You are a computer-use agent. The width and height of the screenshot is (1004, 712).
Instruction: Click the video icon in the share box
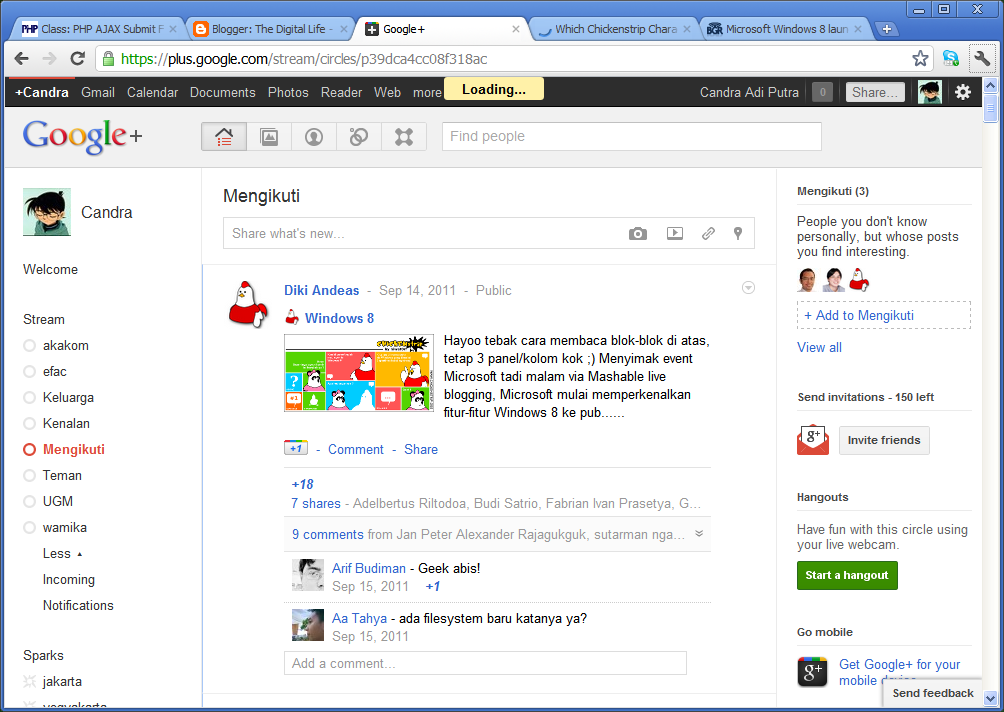click(673, 233)
